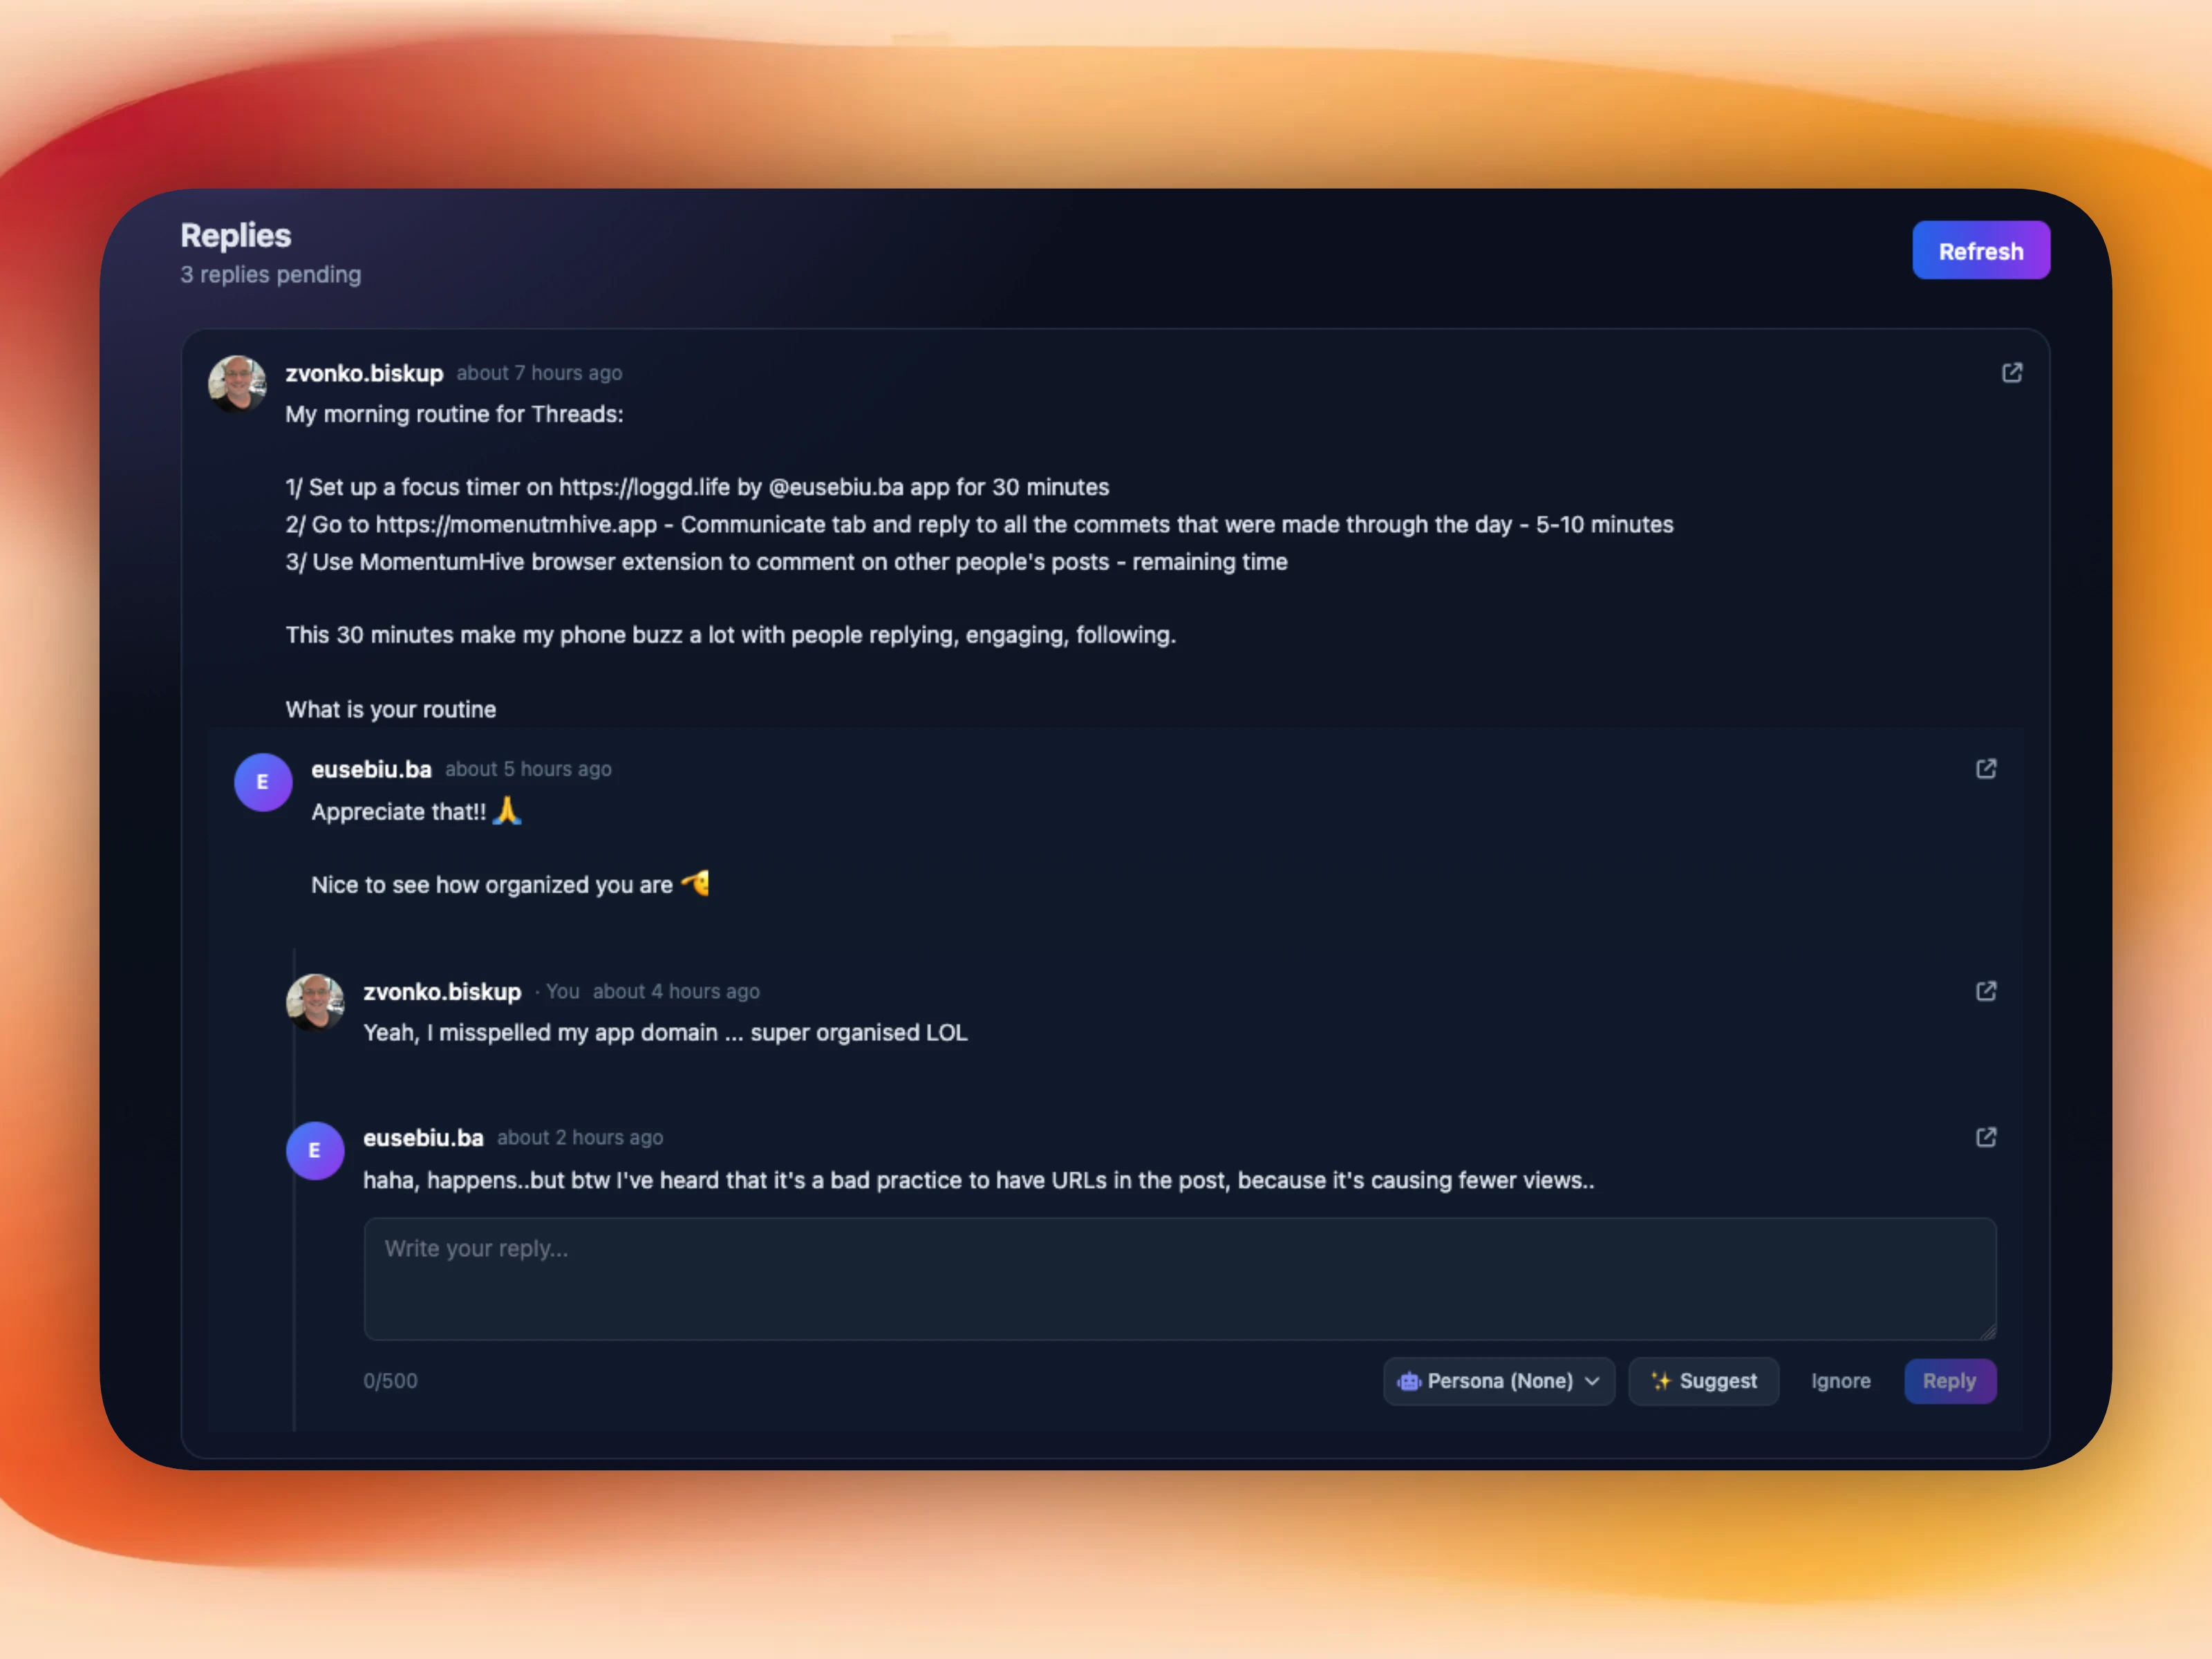Open the 2-hours-ago eusebiu.ba comment externally

click(1986, 1137)
